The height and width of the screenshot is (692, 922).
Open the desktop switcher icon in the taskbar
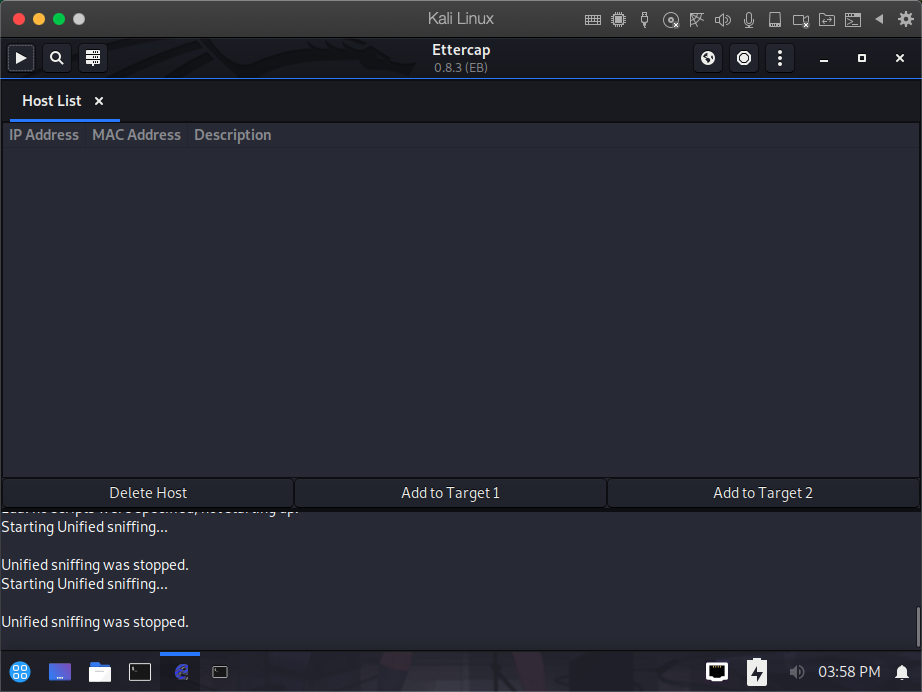point(60,671)
